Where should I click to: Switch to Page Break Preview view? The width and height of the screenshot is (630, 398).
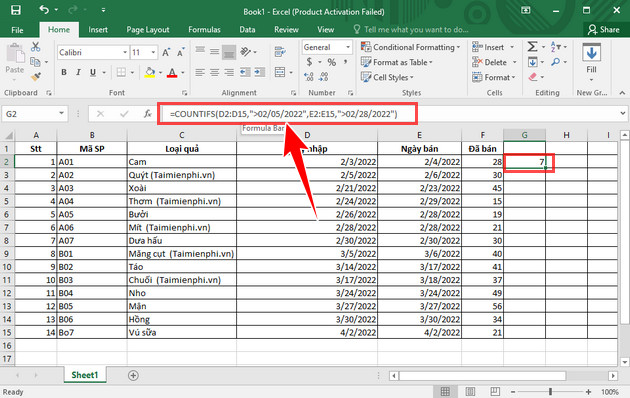(x=495, y=391)
